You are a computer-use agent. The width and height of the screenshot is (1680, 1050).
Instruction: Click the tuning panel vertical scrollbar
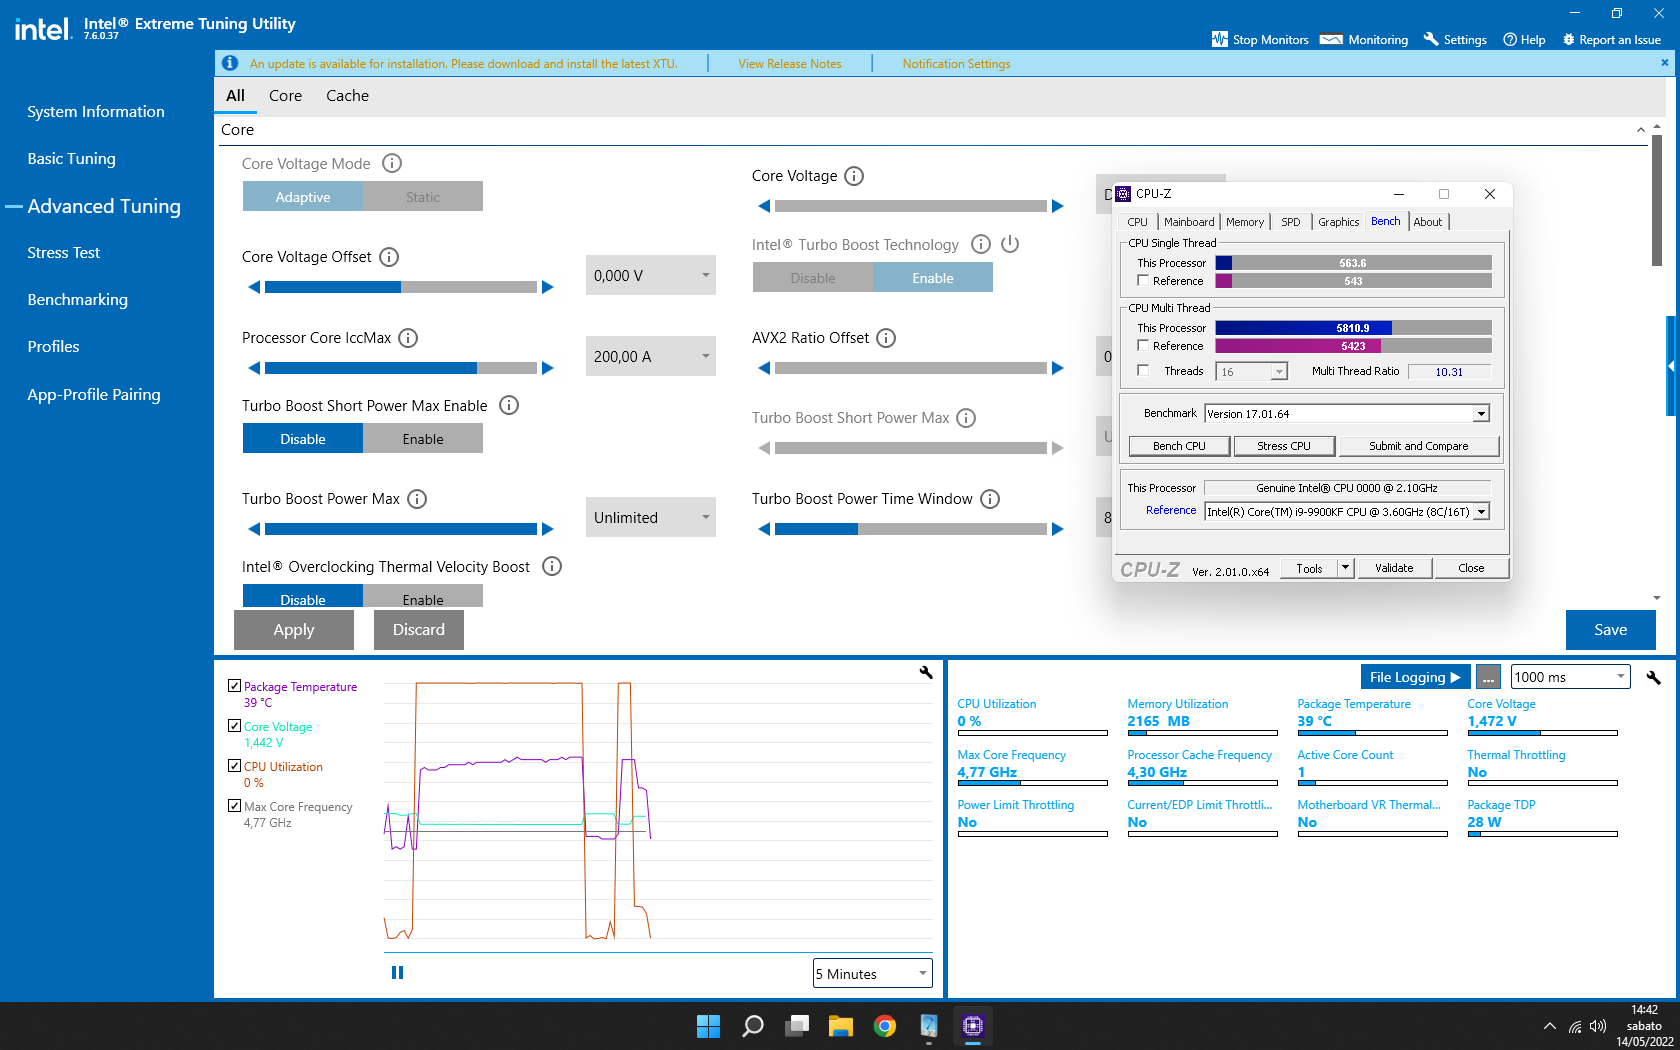1657,200
